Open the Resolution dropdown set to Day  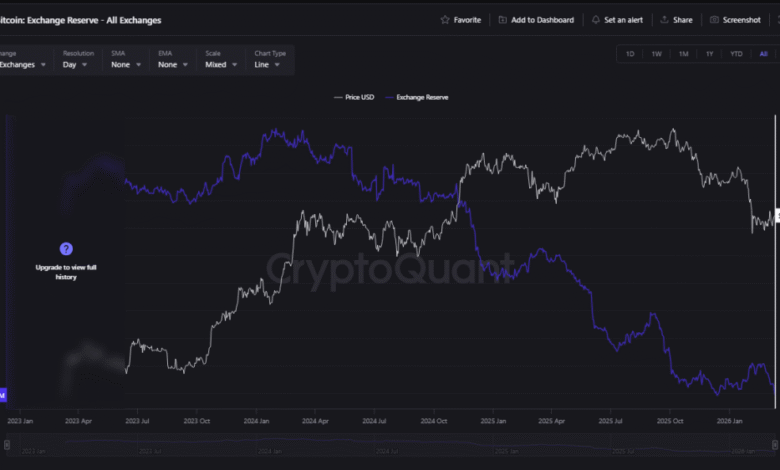76,64
